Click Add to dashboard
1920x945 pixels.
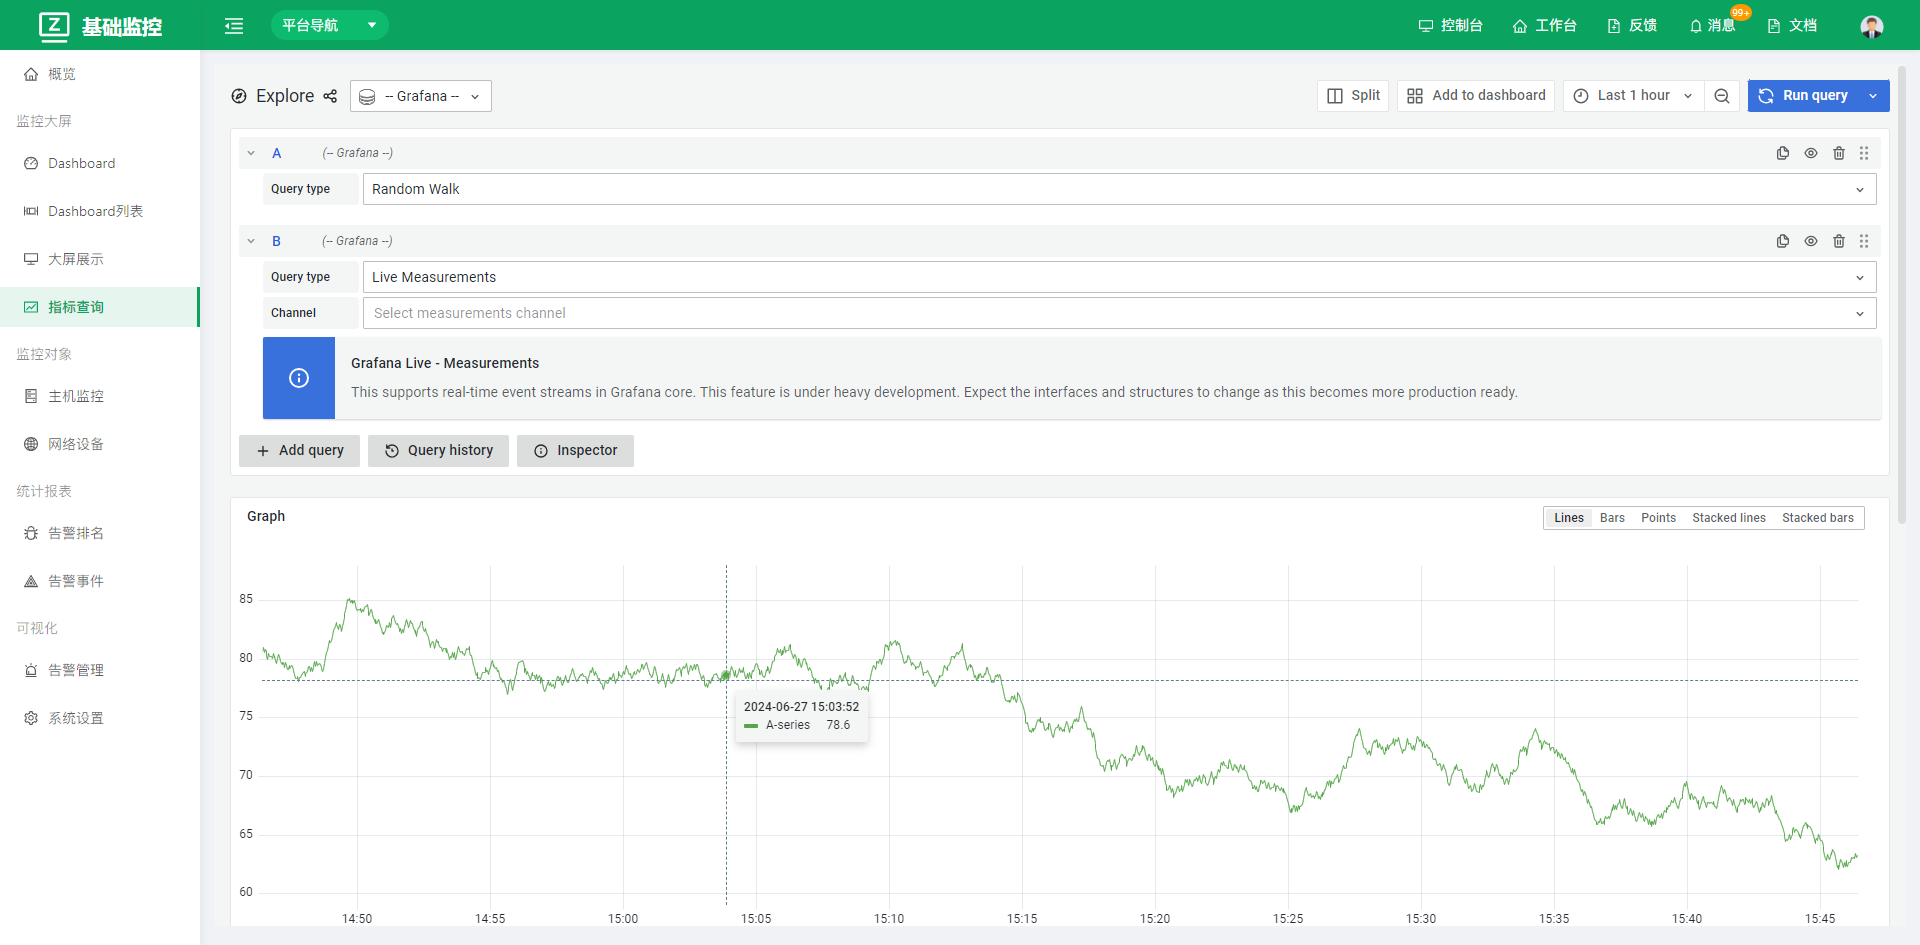[1476, 95]
